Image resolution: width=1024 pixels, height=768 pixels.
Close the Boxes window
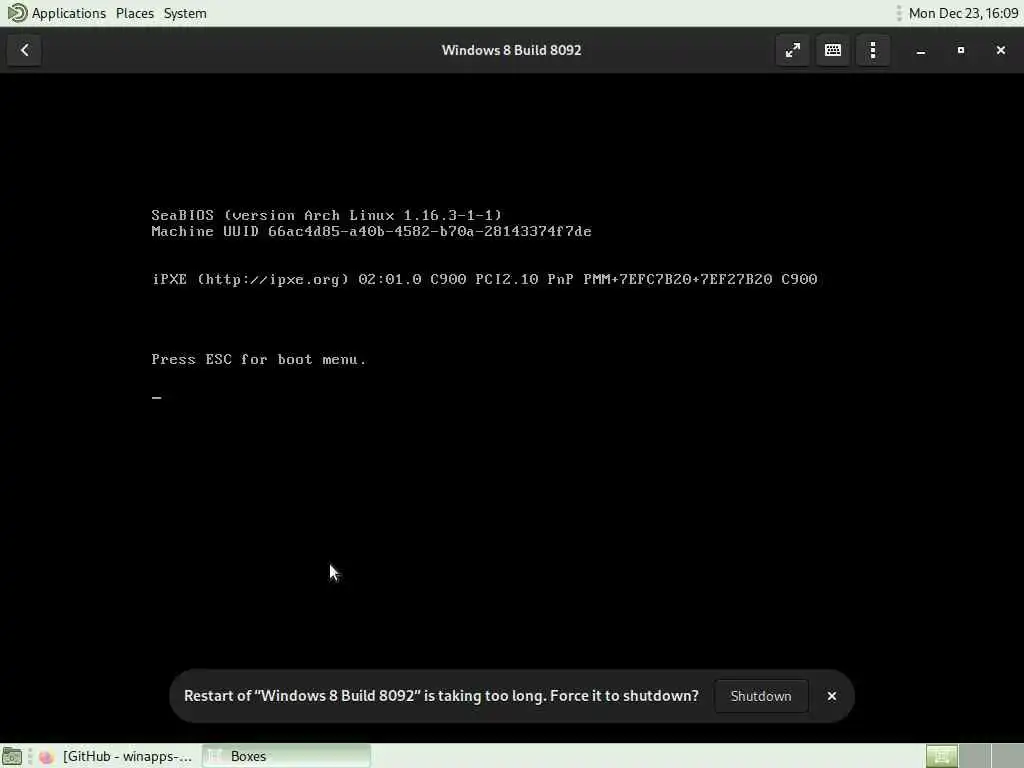[x=1000, y=50]
